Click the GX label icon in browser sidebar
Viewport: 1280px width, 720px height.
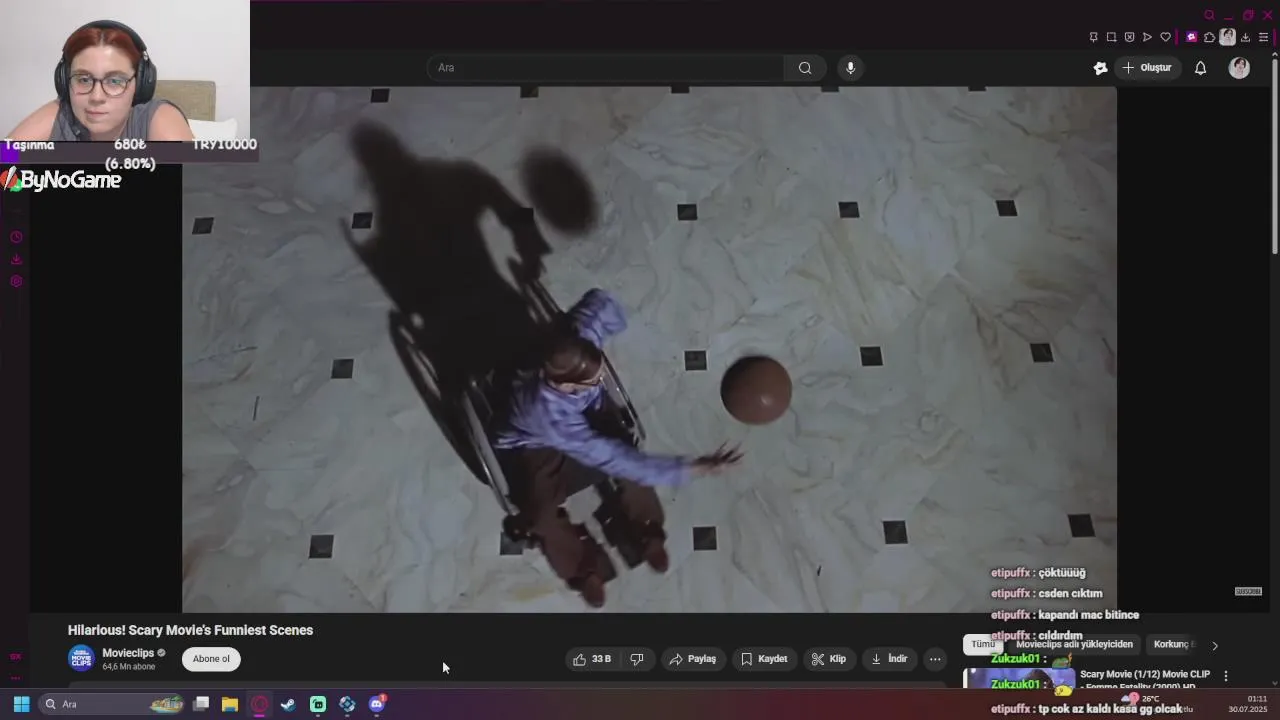[16, 657]
